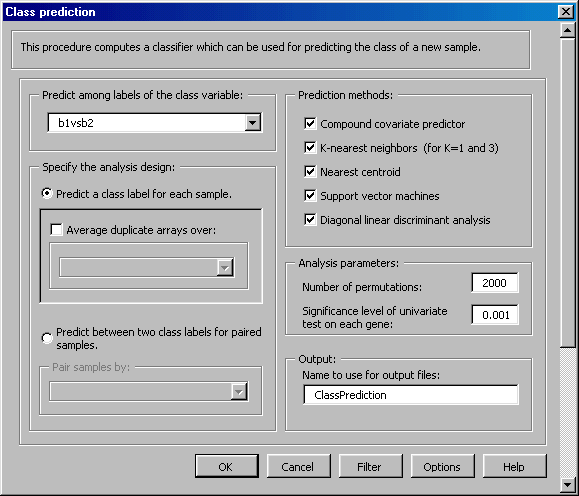This screenshot has width=579, height=496.
Task: Click the scrollbar up arrow
Action: 568,30
